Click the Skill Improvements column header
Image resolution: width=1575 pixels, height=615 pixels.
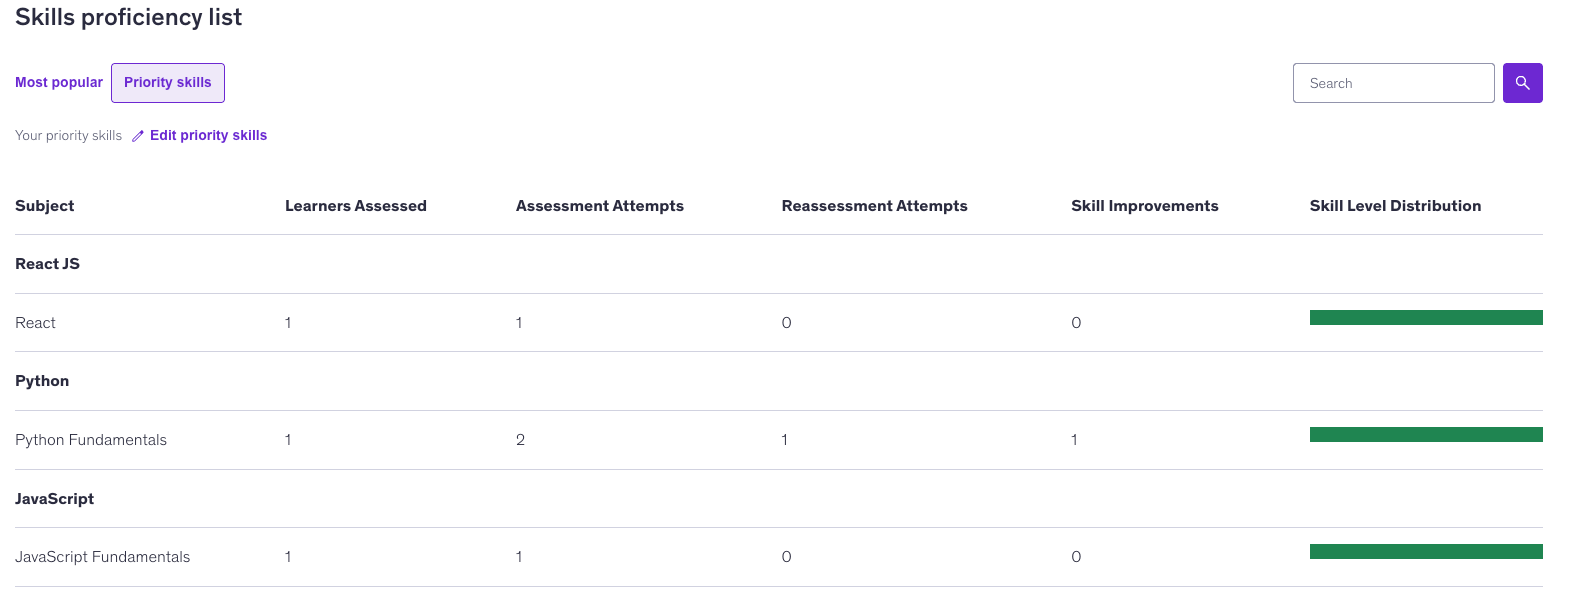(1144, 206)
